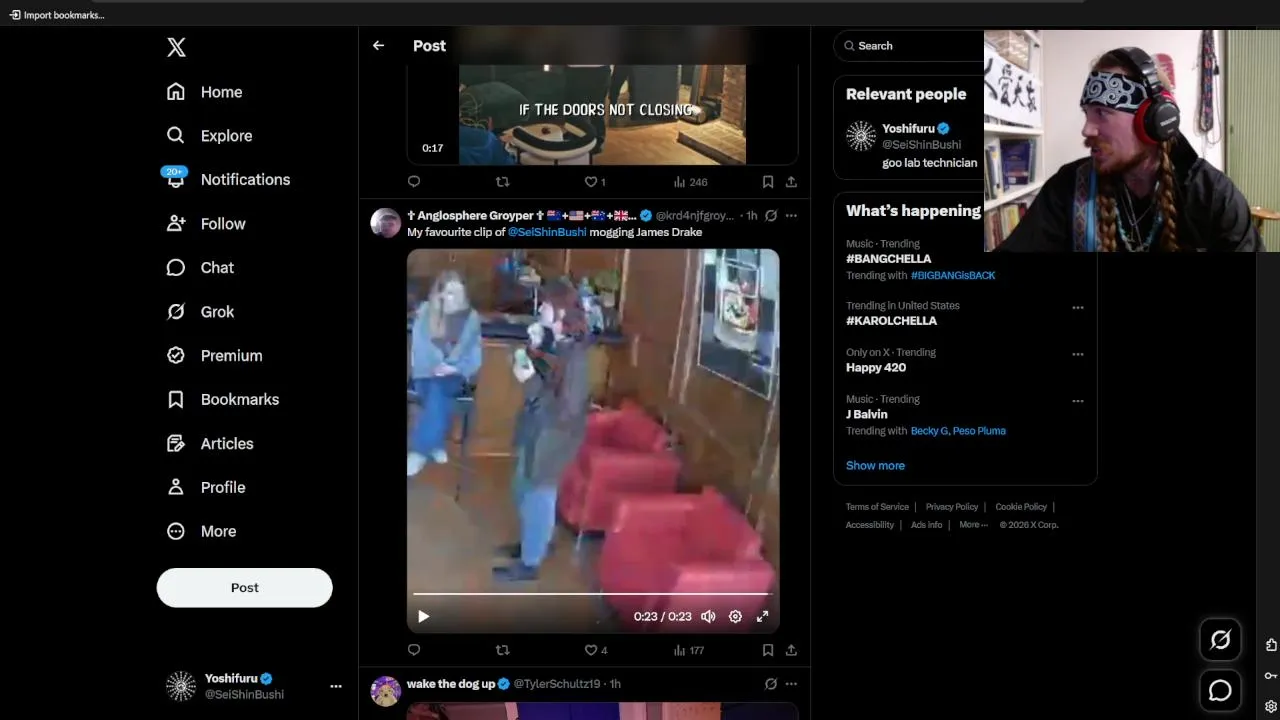
Task: Open the Accessibility footer link
Action: click(870, 525)
